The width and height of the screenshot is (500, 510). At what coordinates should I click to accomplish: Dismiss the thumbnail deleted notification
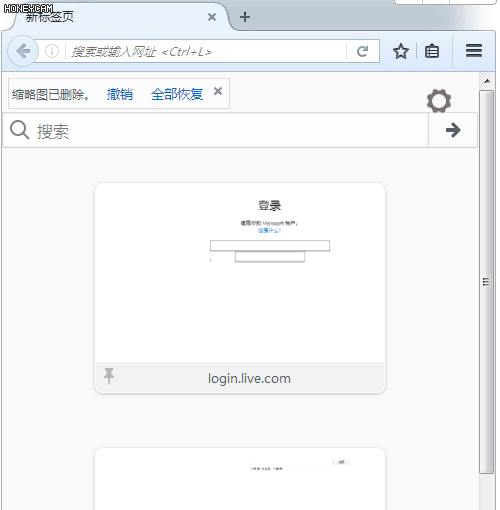click(218, 91)
